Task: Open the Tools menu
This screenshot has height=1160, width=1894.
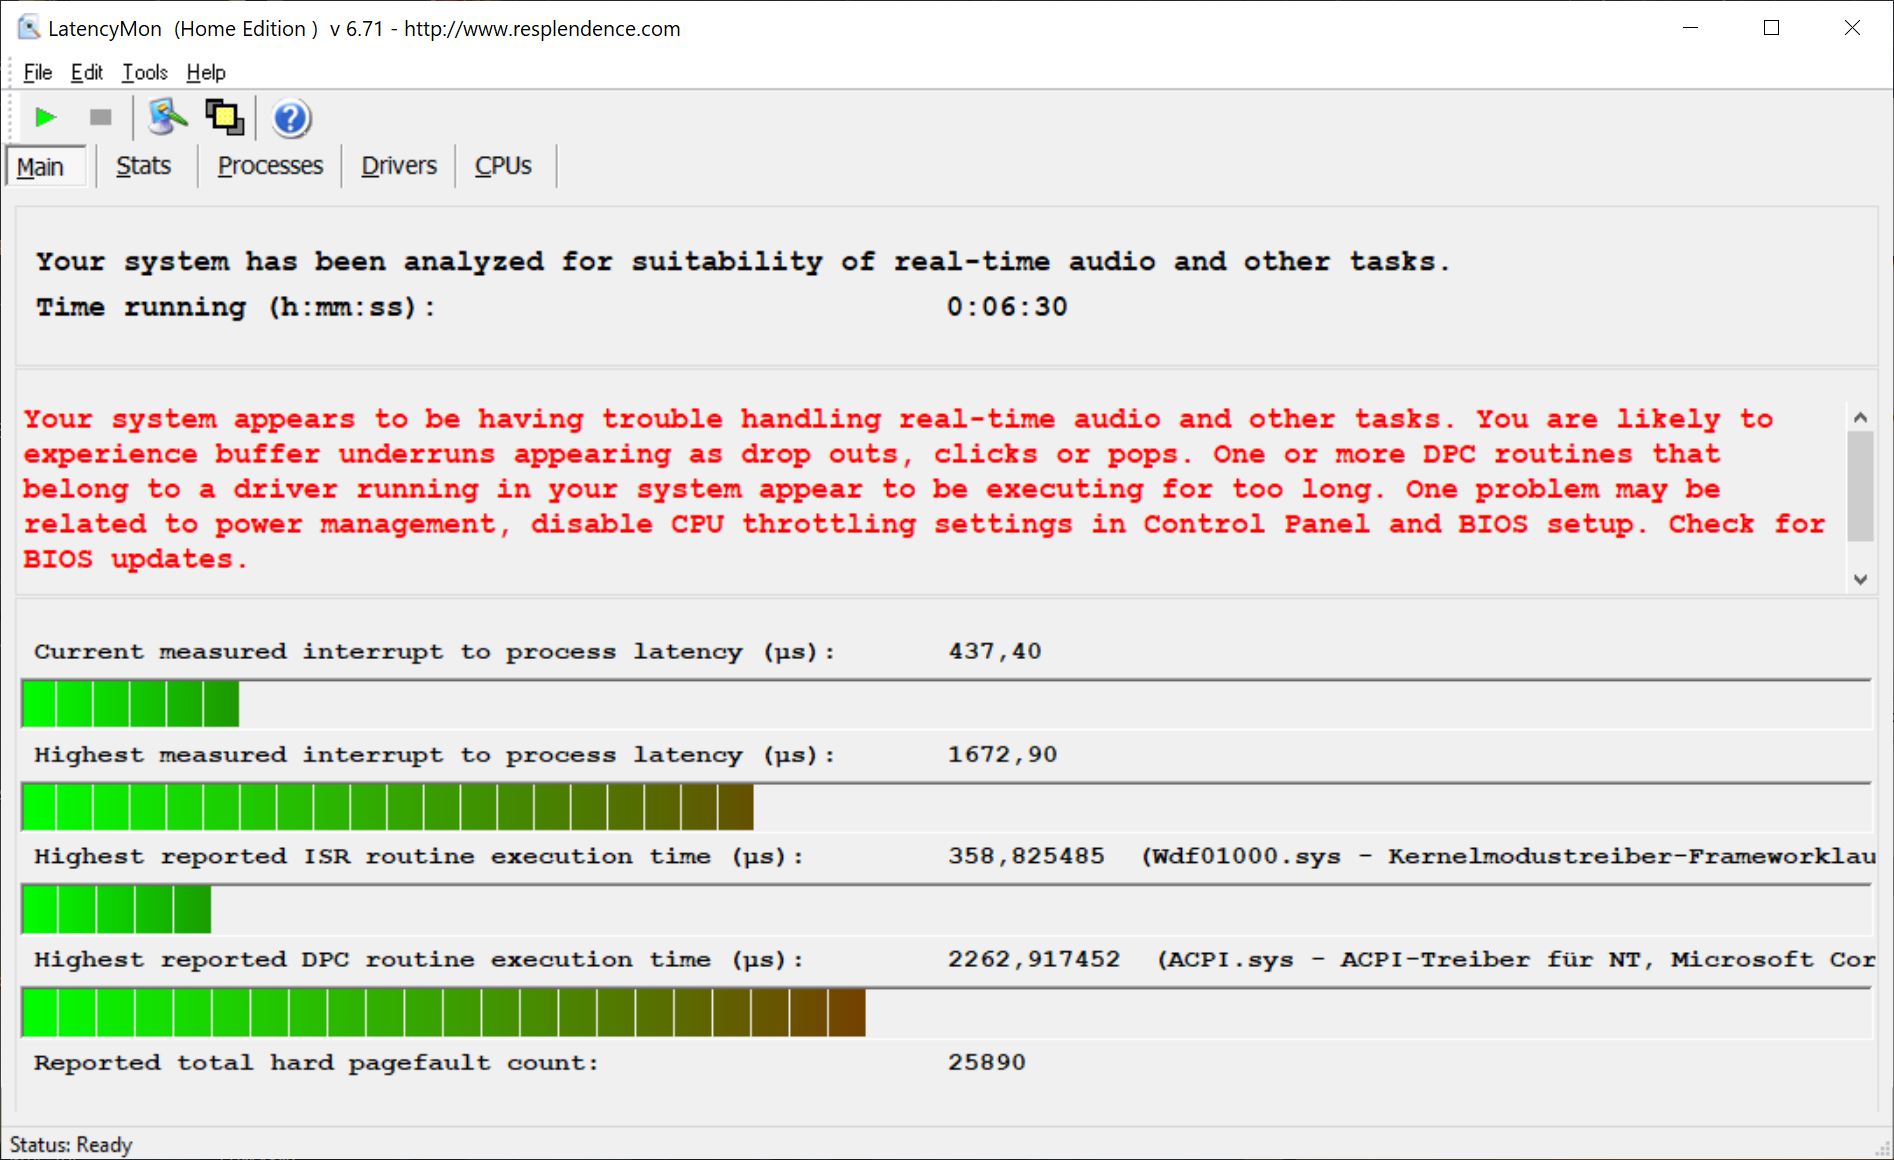Action: tap(145, 72)
